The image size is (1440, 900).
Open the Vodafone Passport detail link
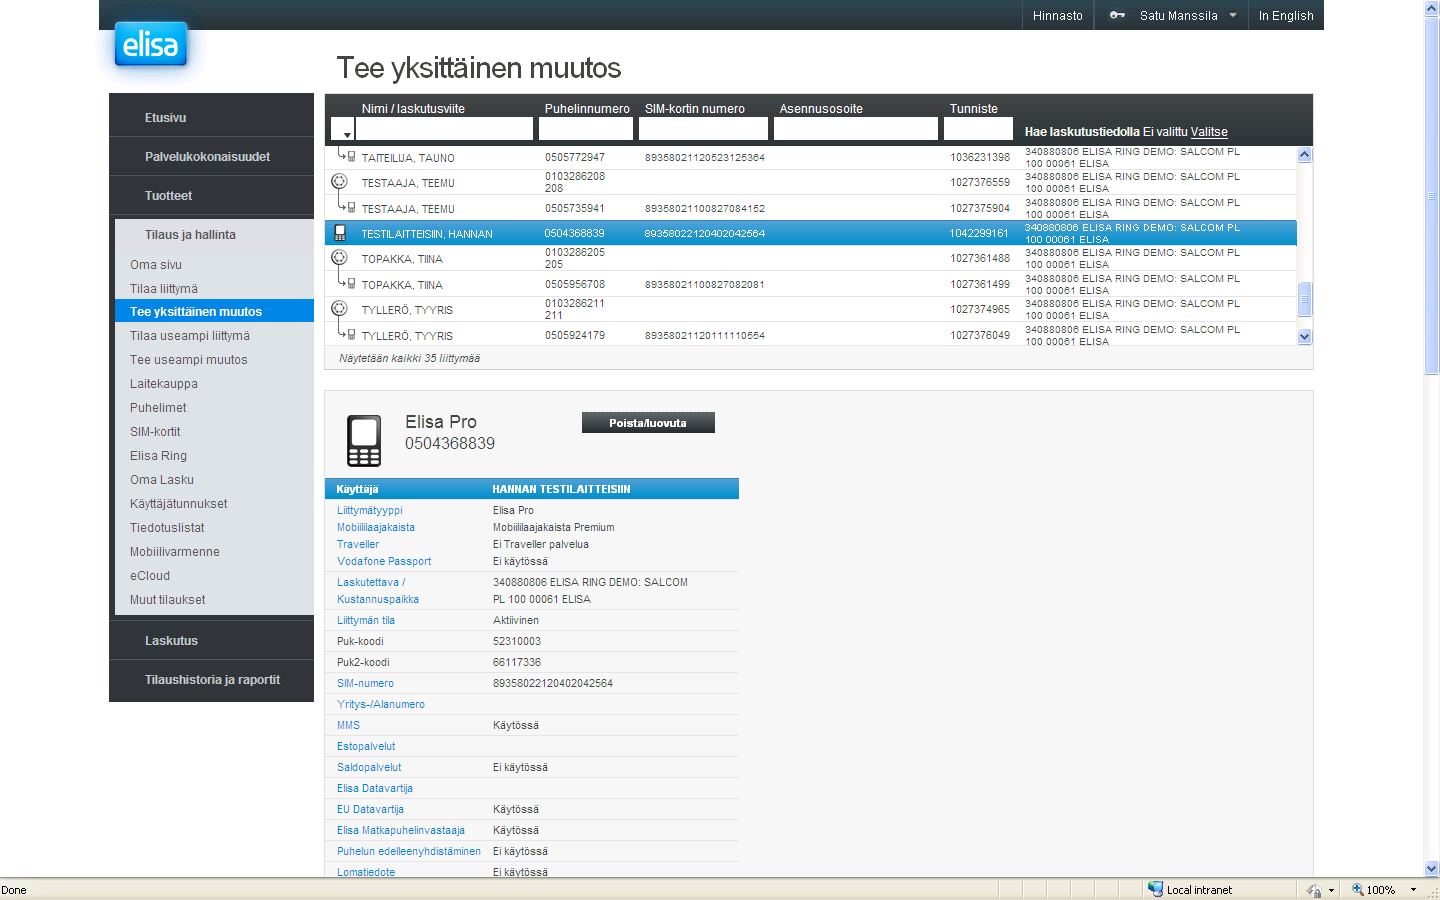pos(384,561)
